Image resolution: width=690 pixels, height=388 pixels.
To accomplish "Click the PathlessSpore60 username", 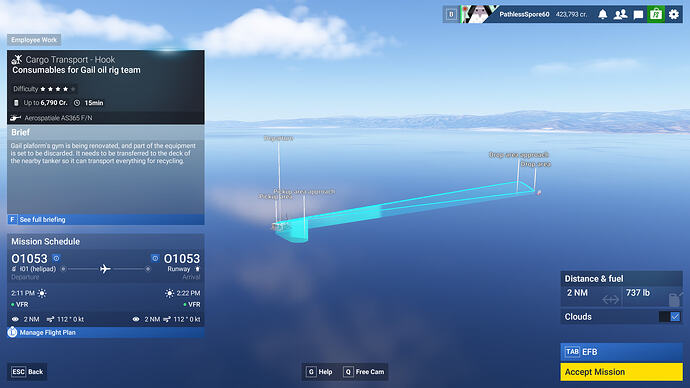I will pos(524,15).
